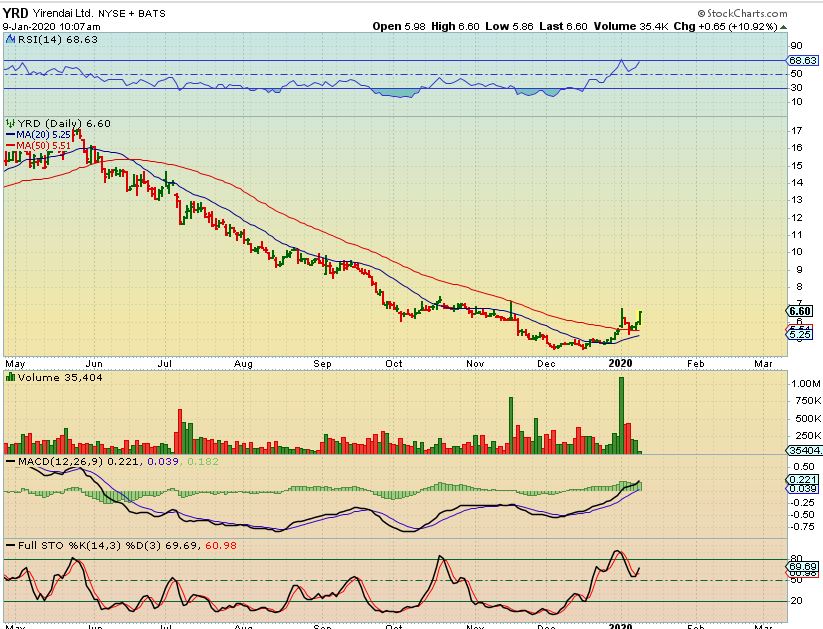Viewport: 823px width, 629px height.
Task: Click the green bars icon beside Volume 35,404
Action: pyautogui.click(x=10, y=377)
